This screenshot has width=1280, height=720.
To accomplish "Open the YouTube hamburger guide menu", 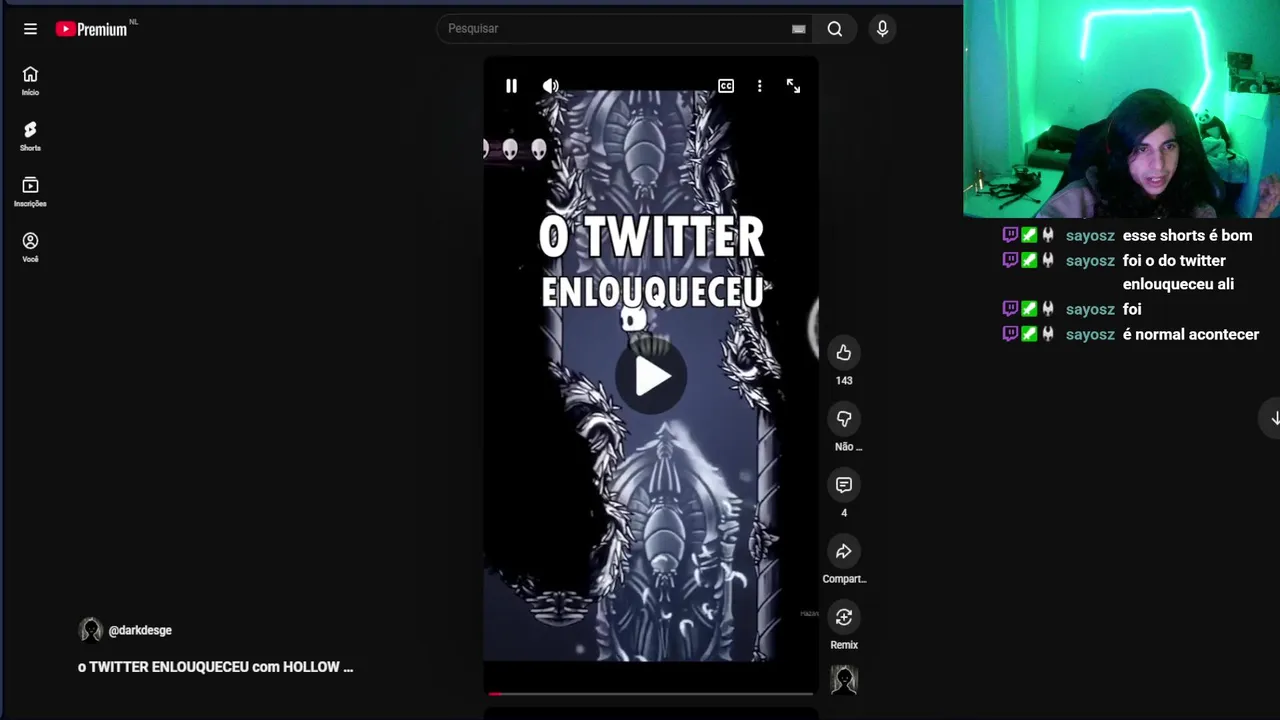I will click(30, 29).
